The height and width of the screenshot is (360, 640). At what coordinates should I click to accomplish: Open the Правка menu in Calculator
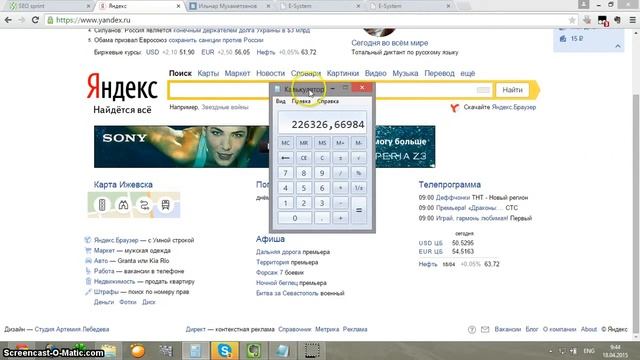[301, 101]
